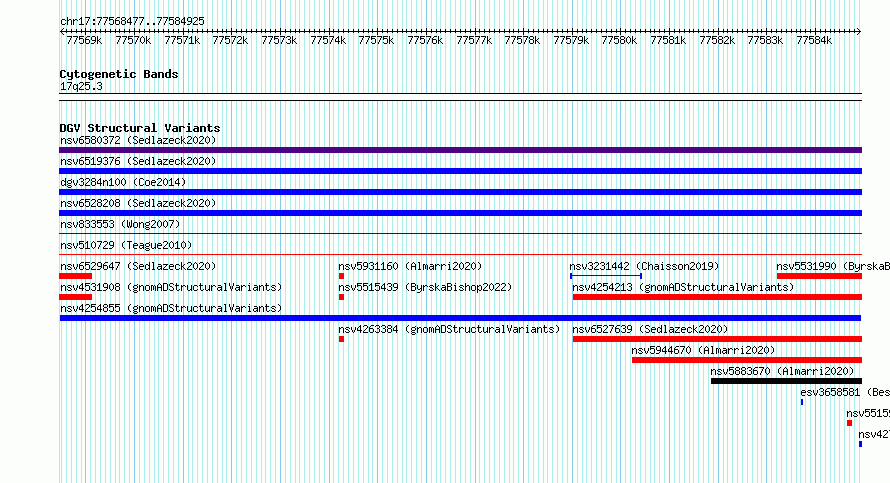Open the nsv5944670 (Almarri2020) variant label
This screenshot has width=890, height=483.
(x=703, y=350)
